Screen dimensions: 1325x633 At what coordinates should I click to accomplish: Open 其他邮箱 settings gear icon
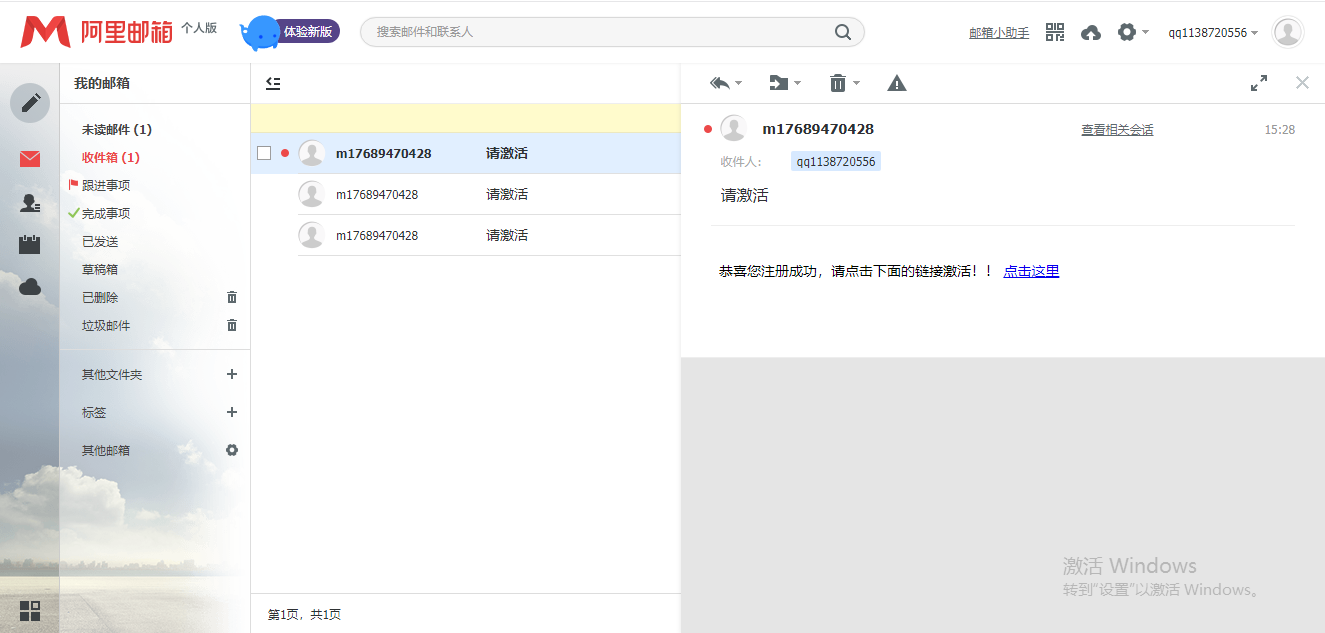click(x=232, y=450)
